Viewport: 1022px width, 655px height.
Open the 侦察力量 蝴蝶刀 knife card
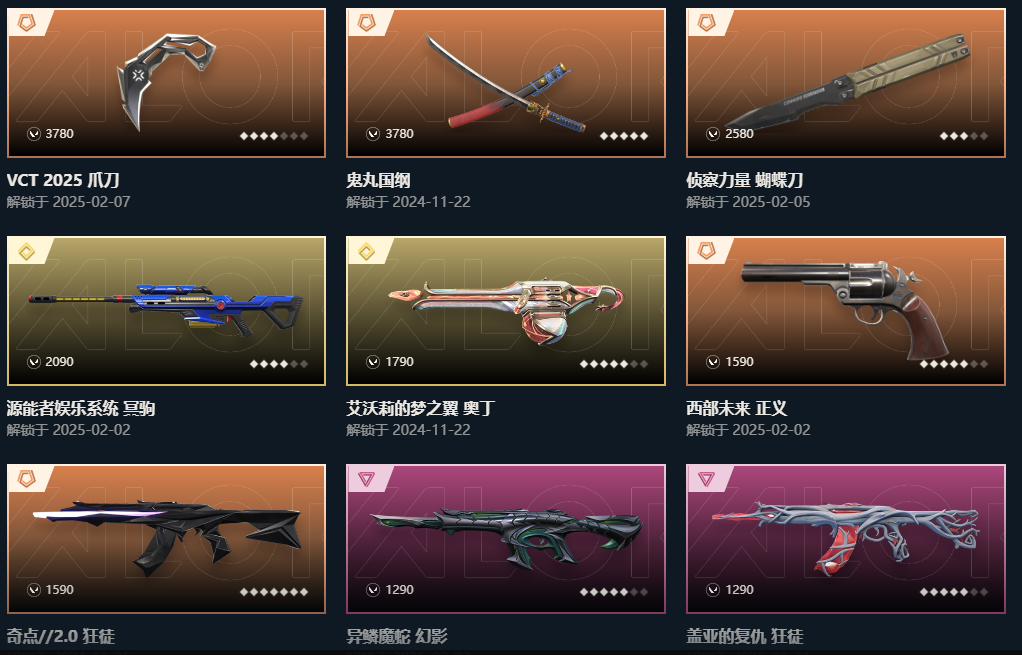[846, 83]
